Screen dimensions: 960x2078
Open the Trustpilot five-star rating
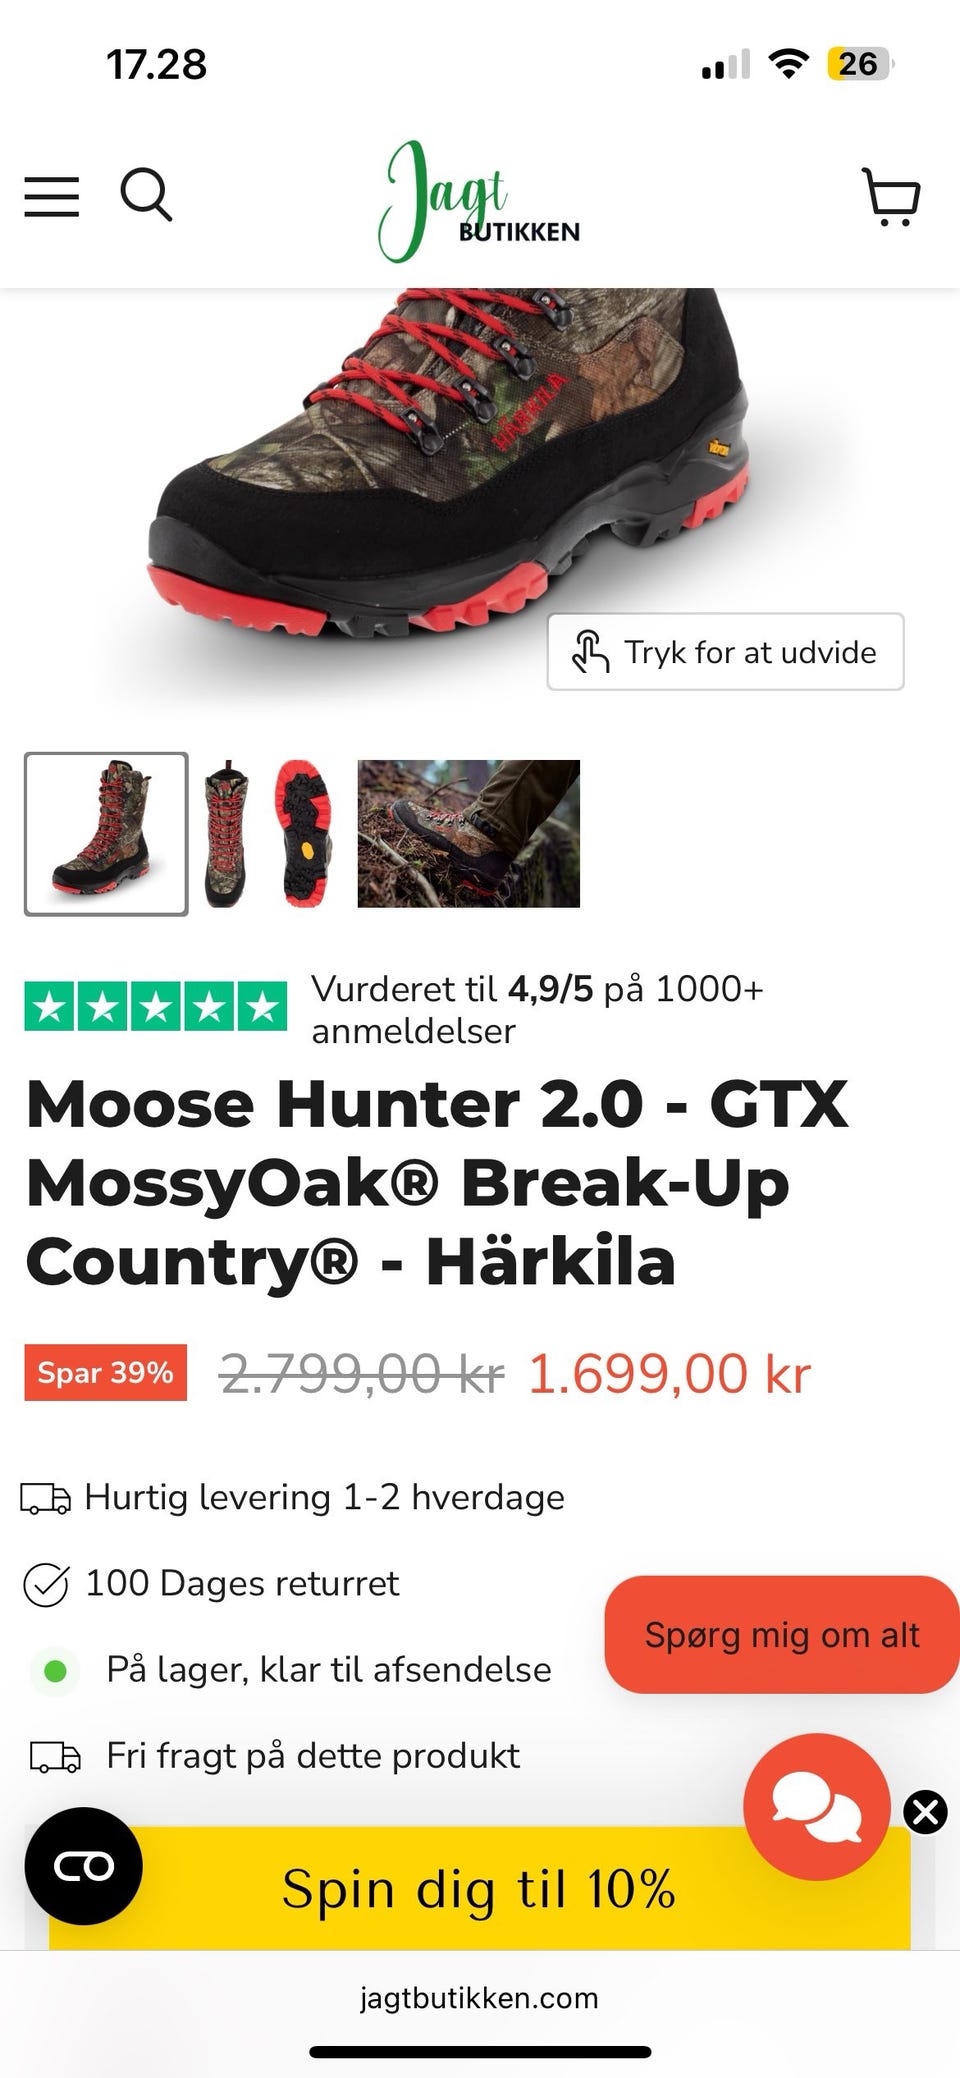[156, 1007]
